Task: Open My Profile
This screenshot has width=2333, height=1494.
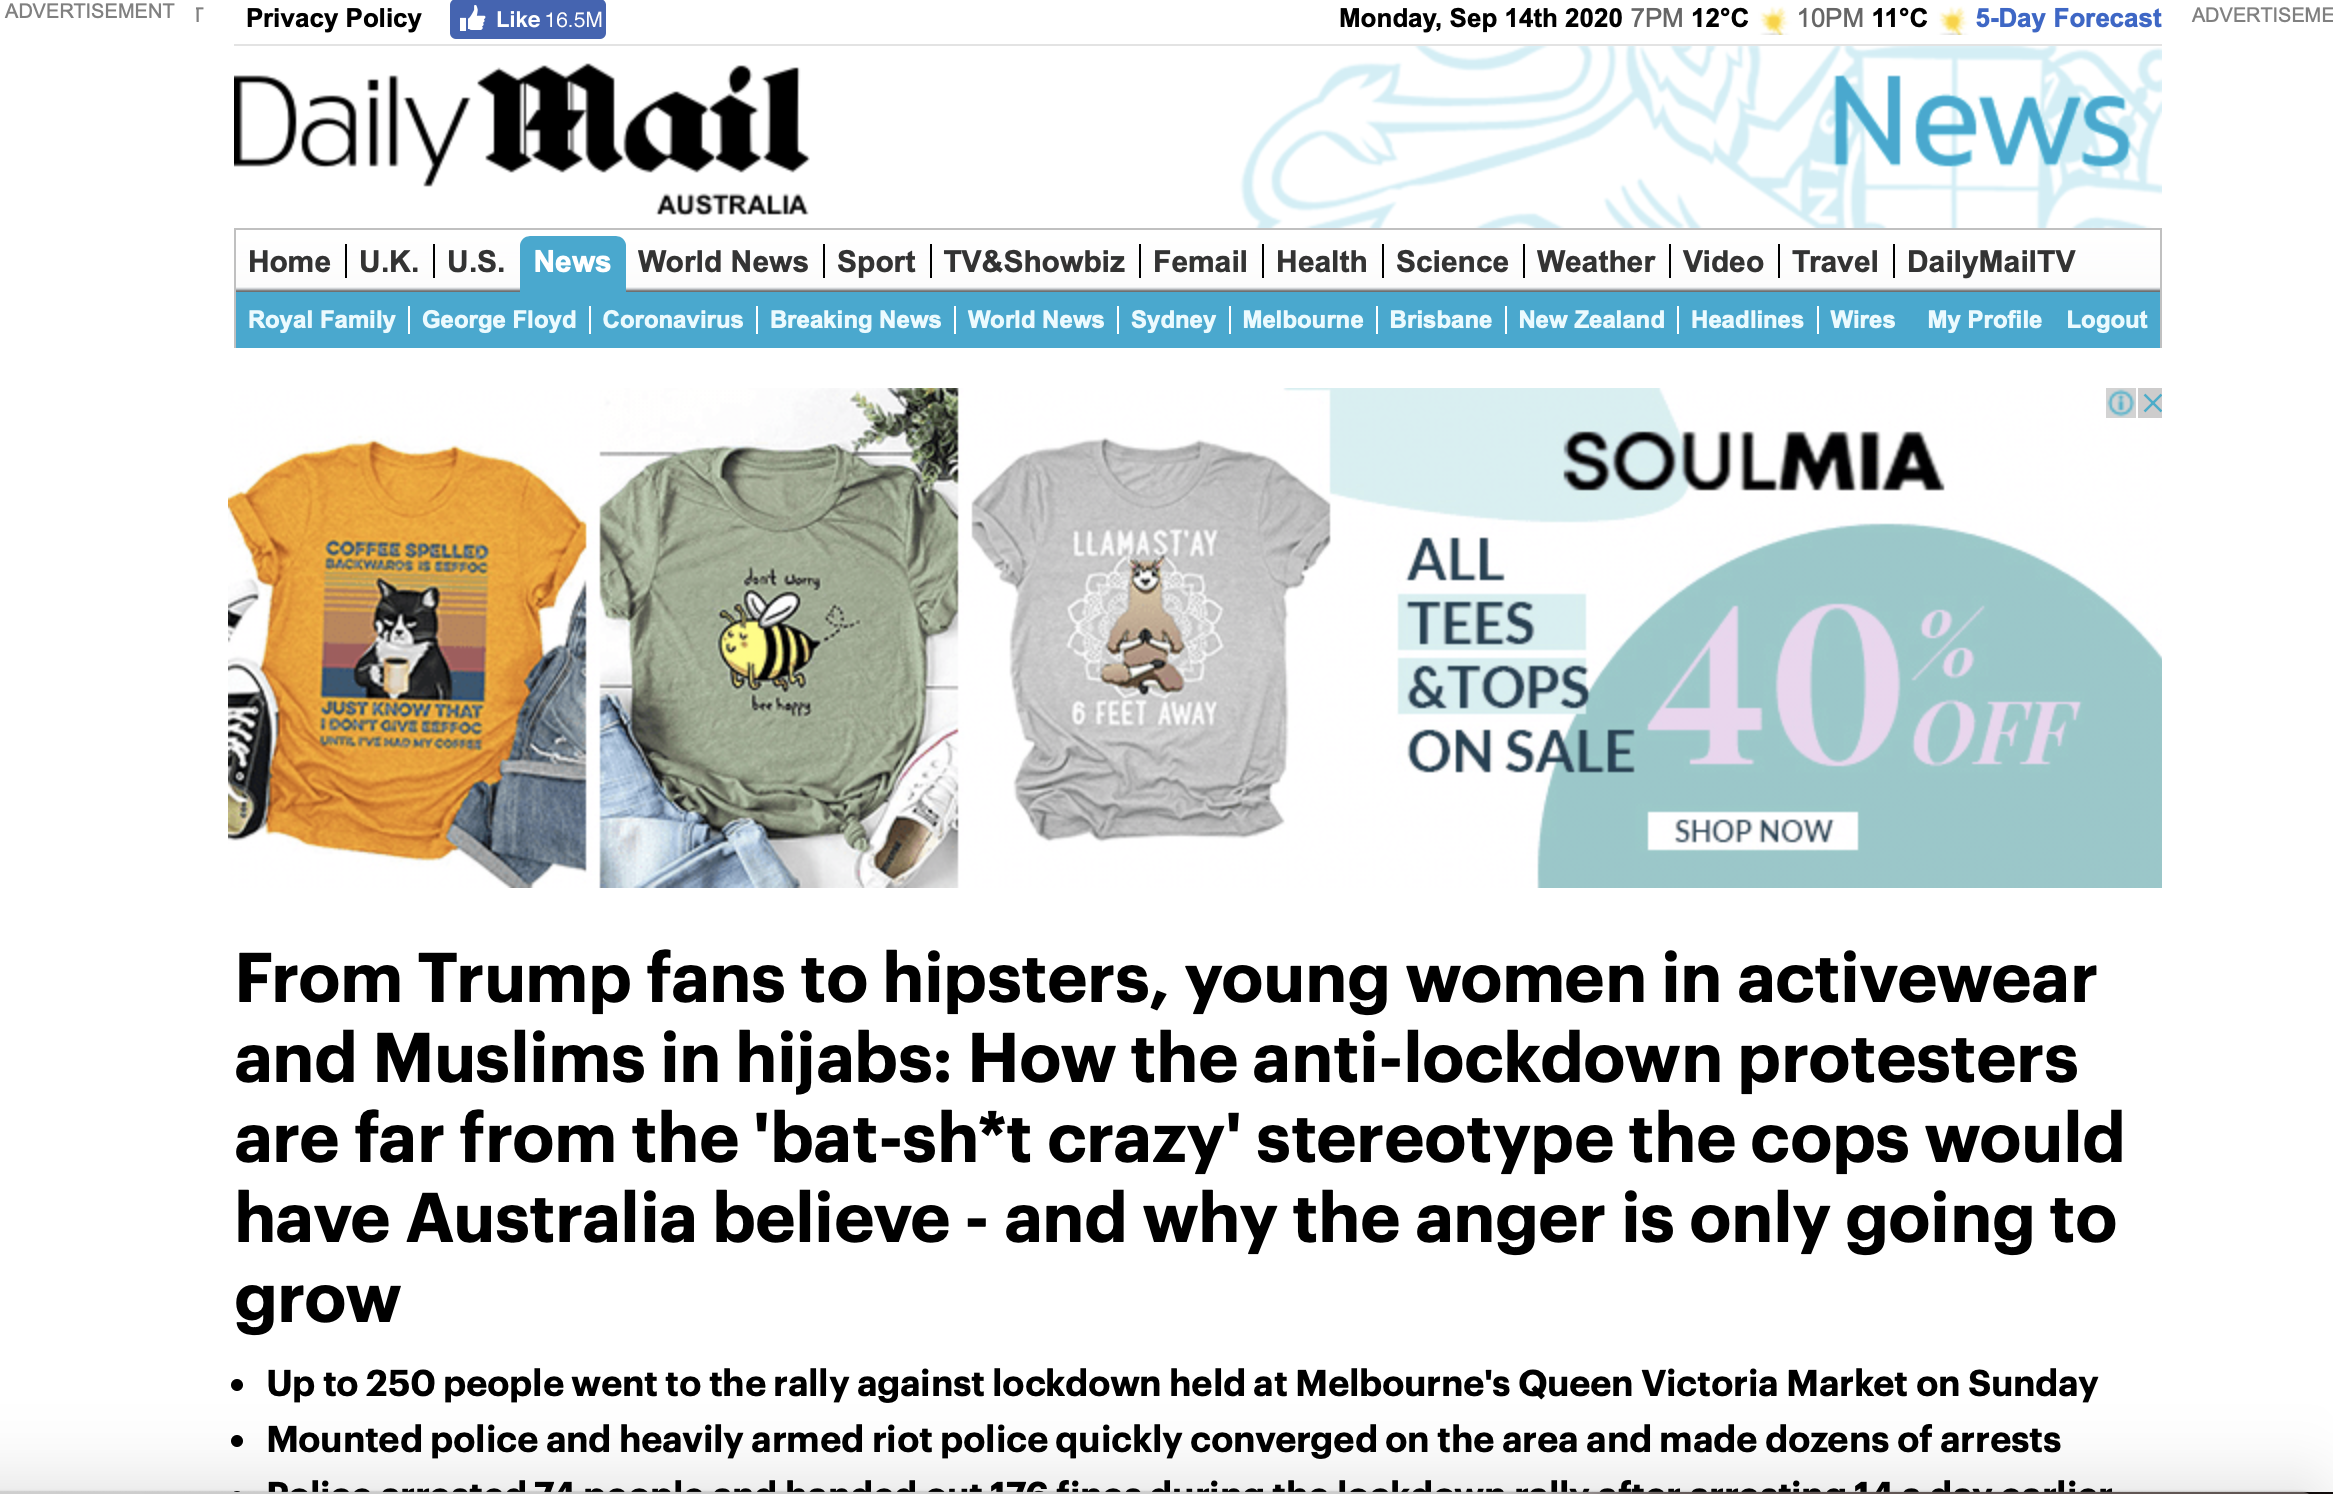Action: click(1984, 320)
